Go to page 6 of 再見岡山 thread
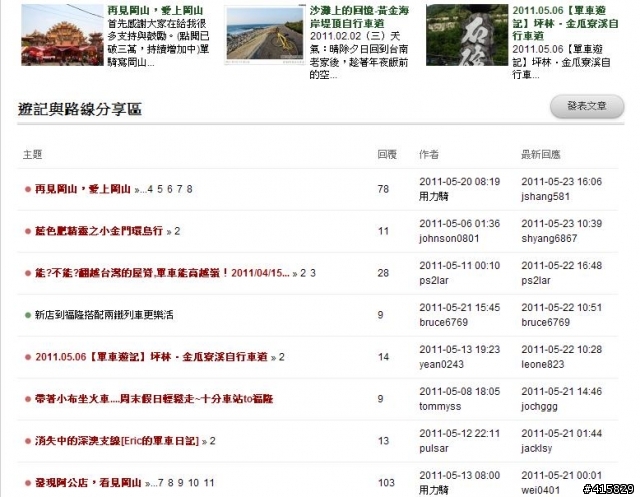640x497 pixels. point(170,189)
